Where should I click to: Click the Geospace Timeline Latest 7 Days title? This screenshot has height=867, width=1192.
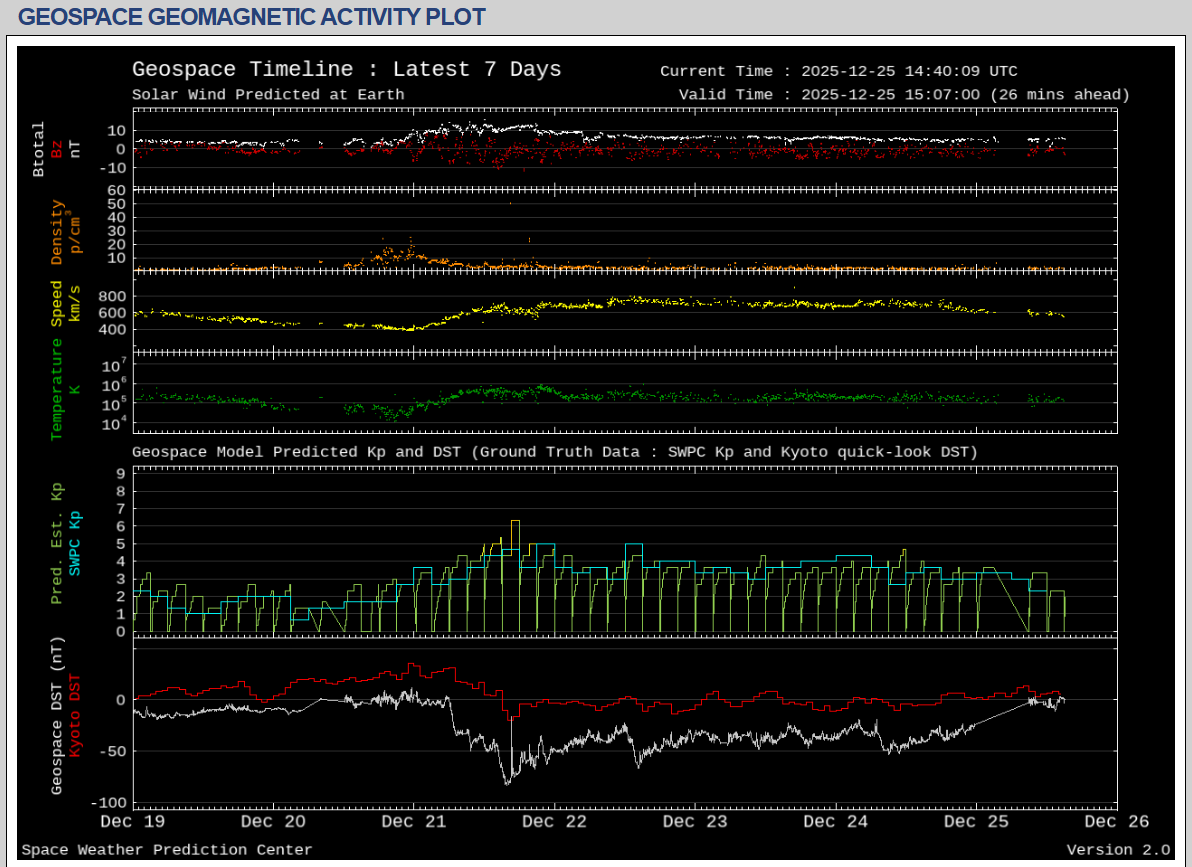(x=346, y=69)
